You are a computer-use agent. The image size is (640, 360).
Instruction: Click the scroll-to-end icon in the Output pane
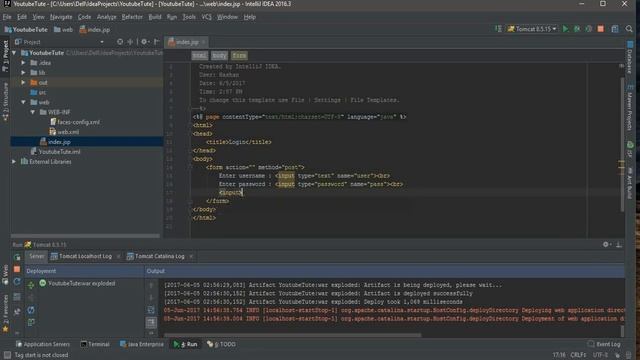[x=151, y=322]
